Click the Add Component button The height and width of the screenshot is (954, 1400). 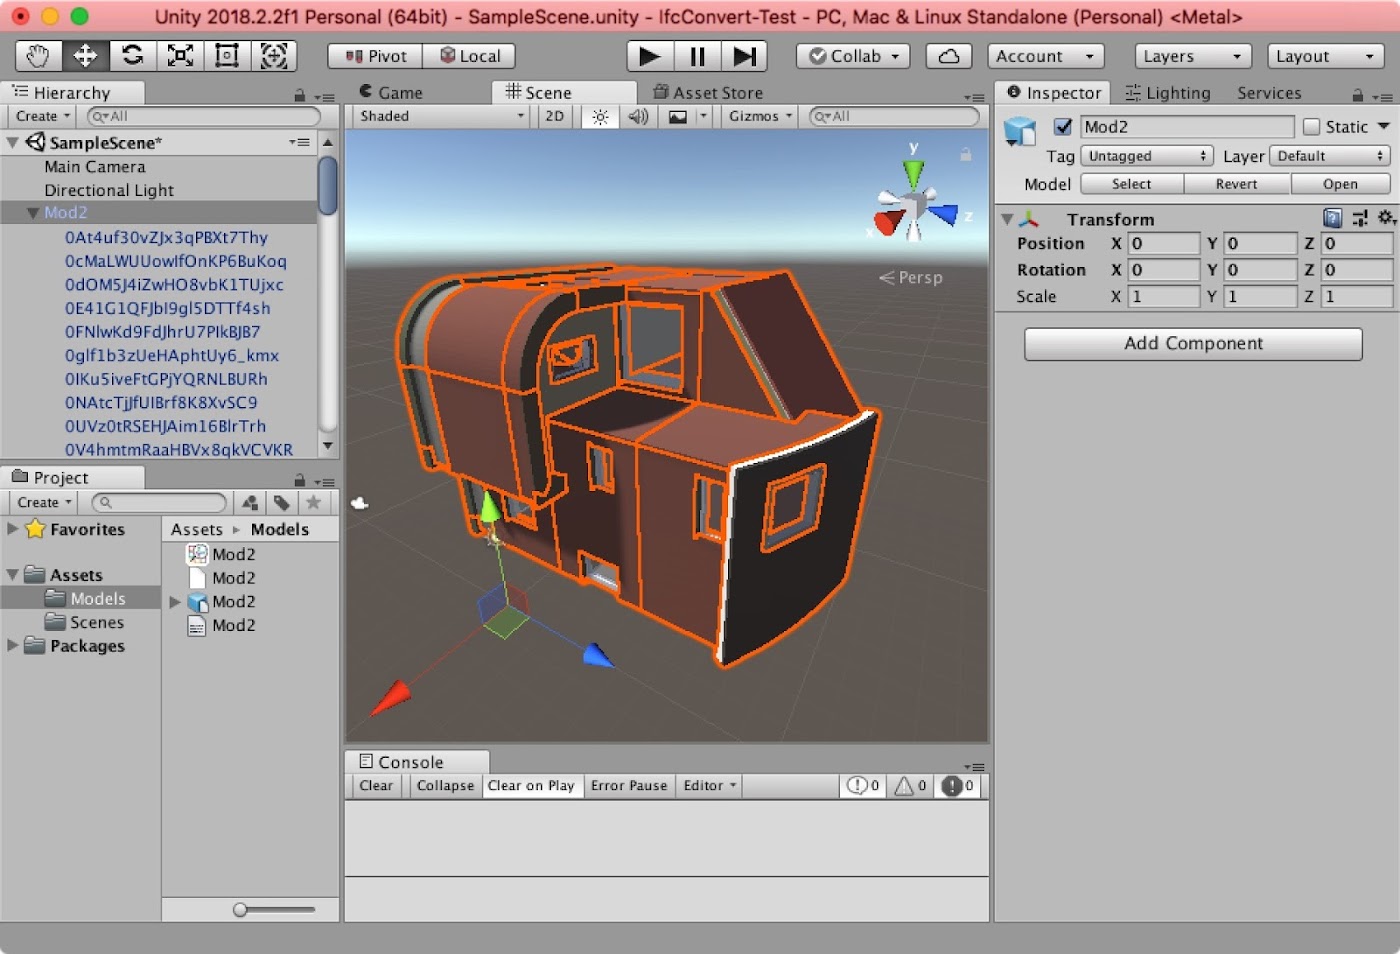[1193, 343]
